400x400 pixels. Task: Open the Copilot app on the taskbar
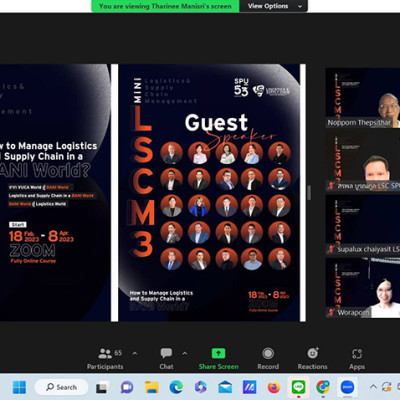click(201, 387)
